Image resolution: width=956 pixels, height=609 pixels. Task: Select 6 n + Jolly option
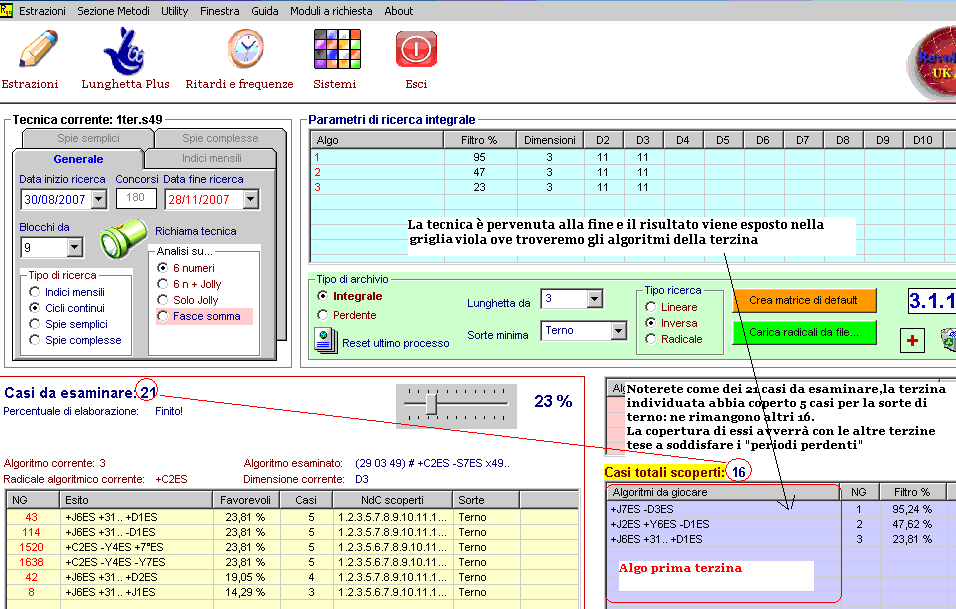[x=163, y=283]
